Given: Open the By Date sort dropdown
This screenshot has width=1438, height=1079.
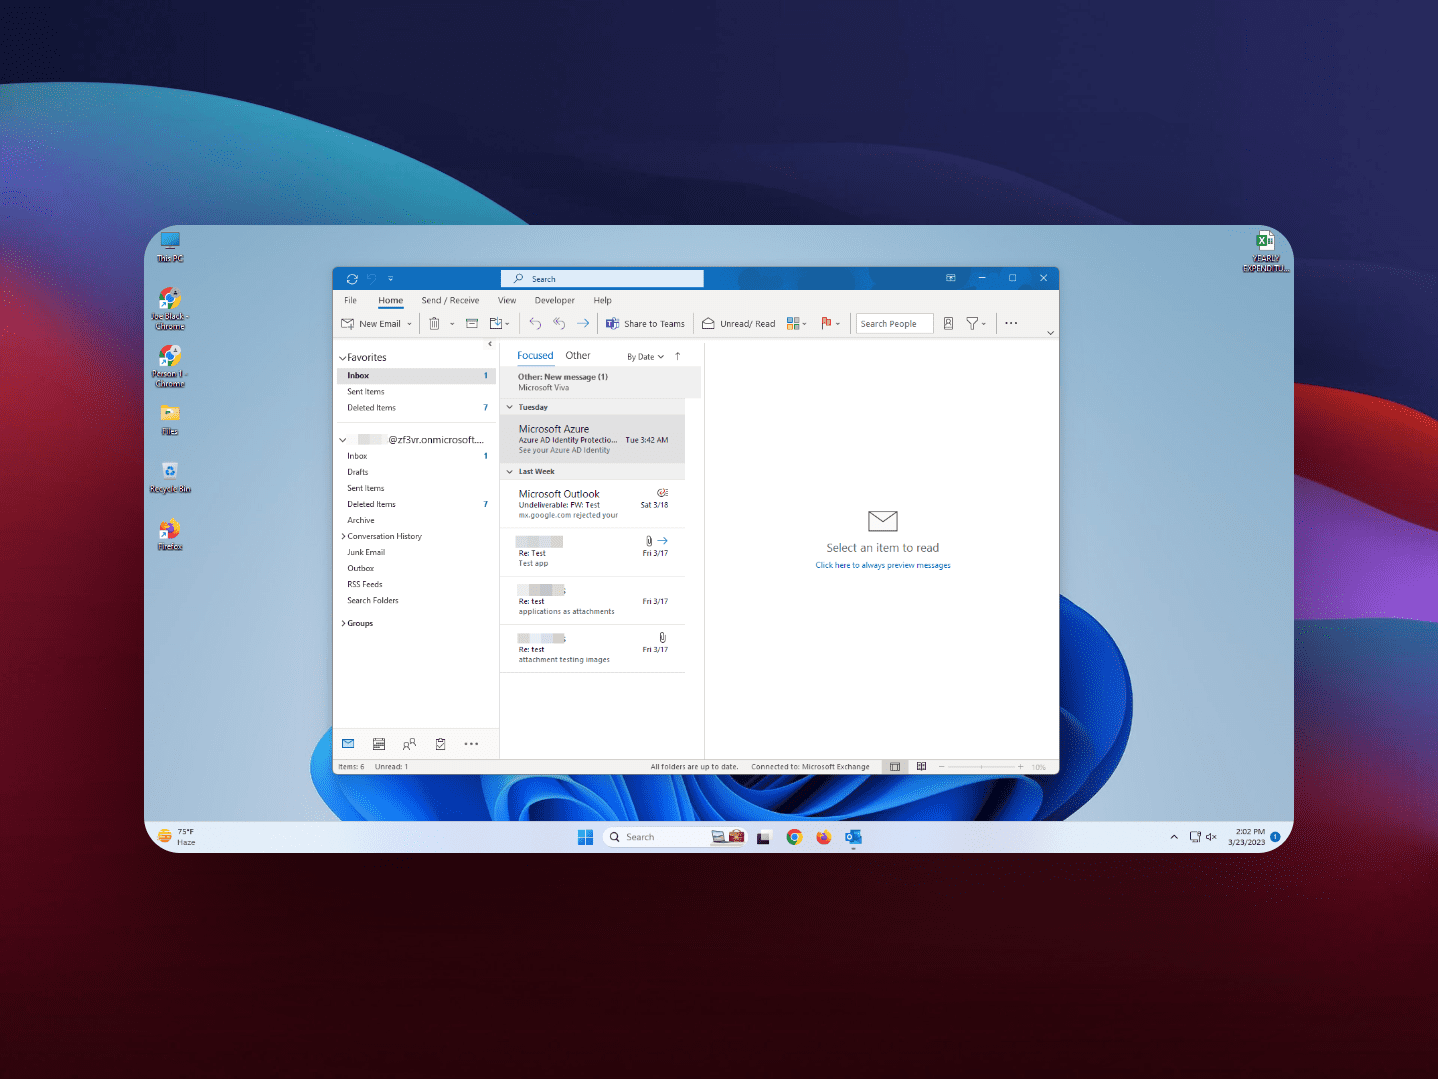Looking at the screenshot, I should 645,357.
